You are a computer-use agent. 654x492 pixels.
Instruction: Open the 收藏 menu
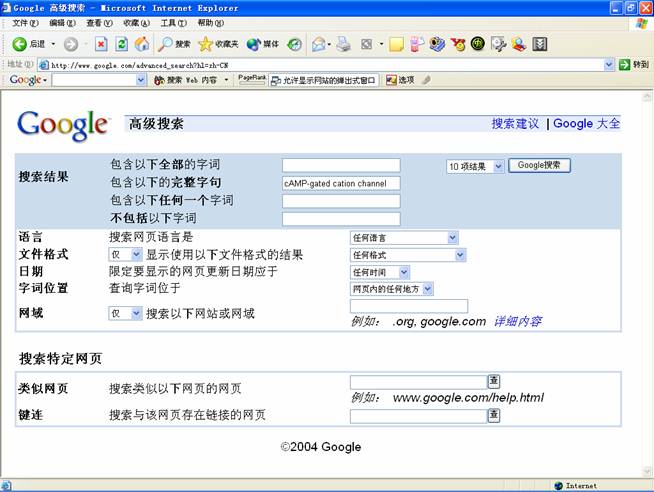pyautogui.click(x=136, y=23)
